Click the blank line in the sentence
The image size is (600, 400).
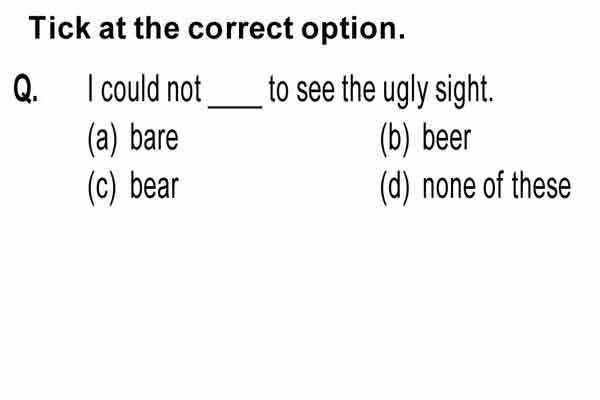coord(235,108)
